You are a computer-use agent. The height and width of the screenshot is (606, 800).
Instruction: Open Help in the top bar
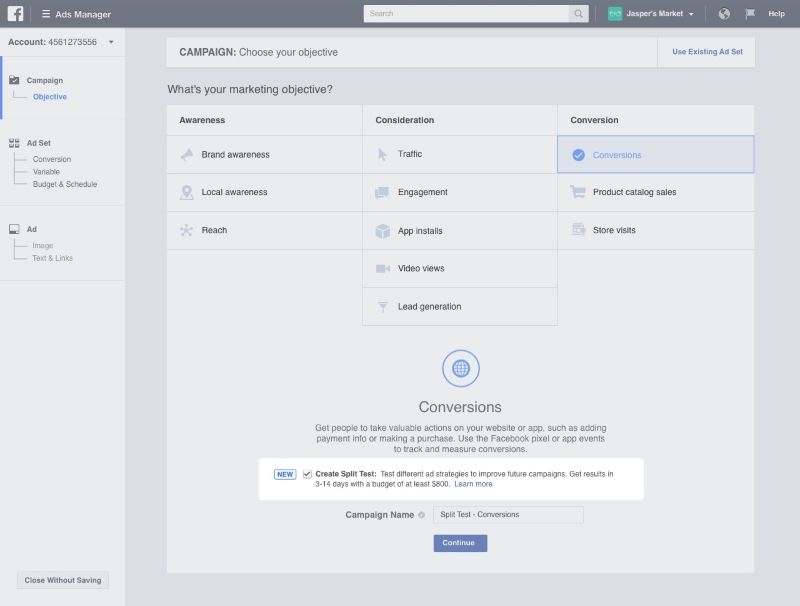[x=777, y=14]
